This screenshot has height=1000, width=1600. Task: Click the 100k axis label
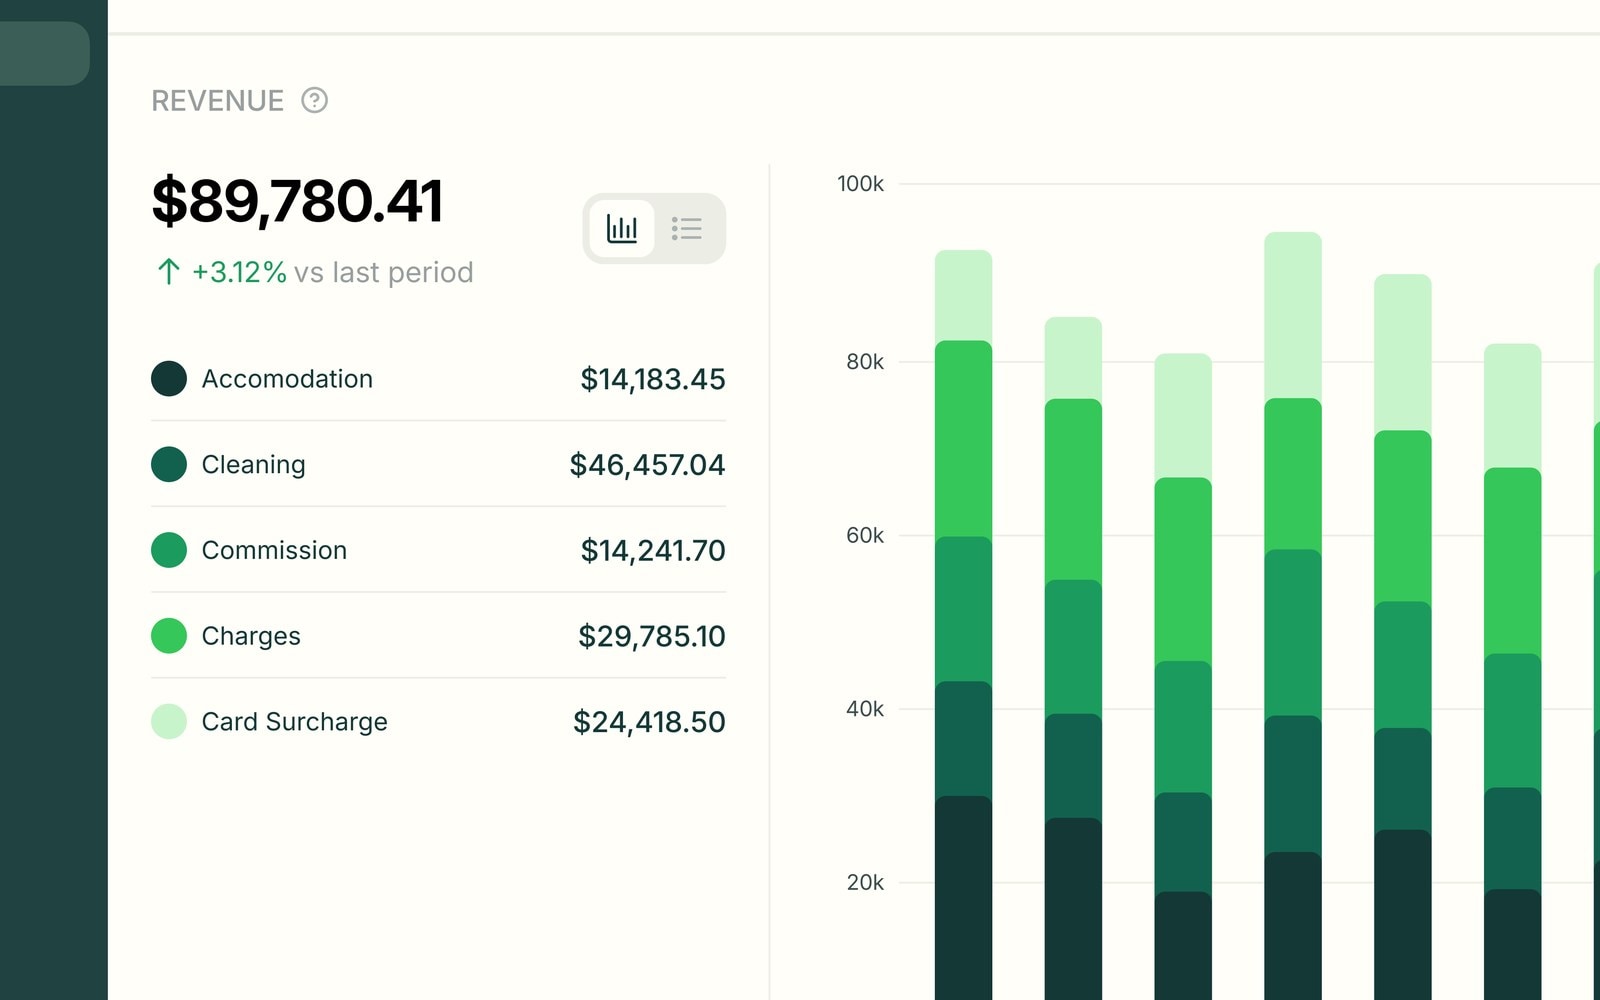pos(860,184)
